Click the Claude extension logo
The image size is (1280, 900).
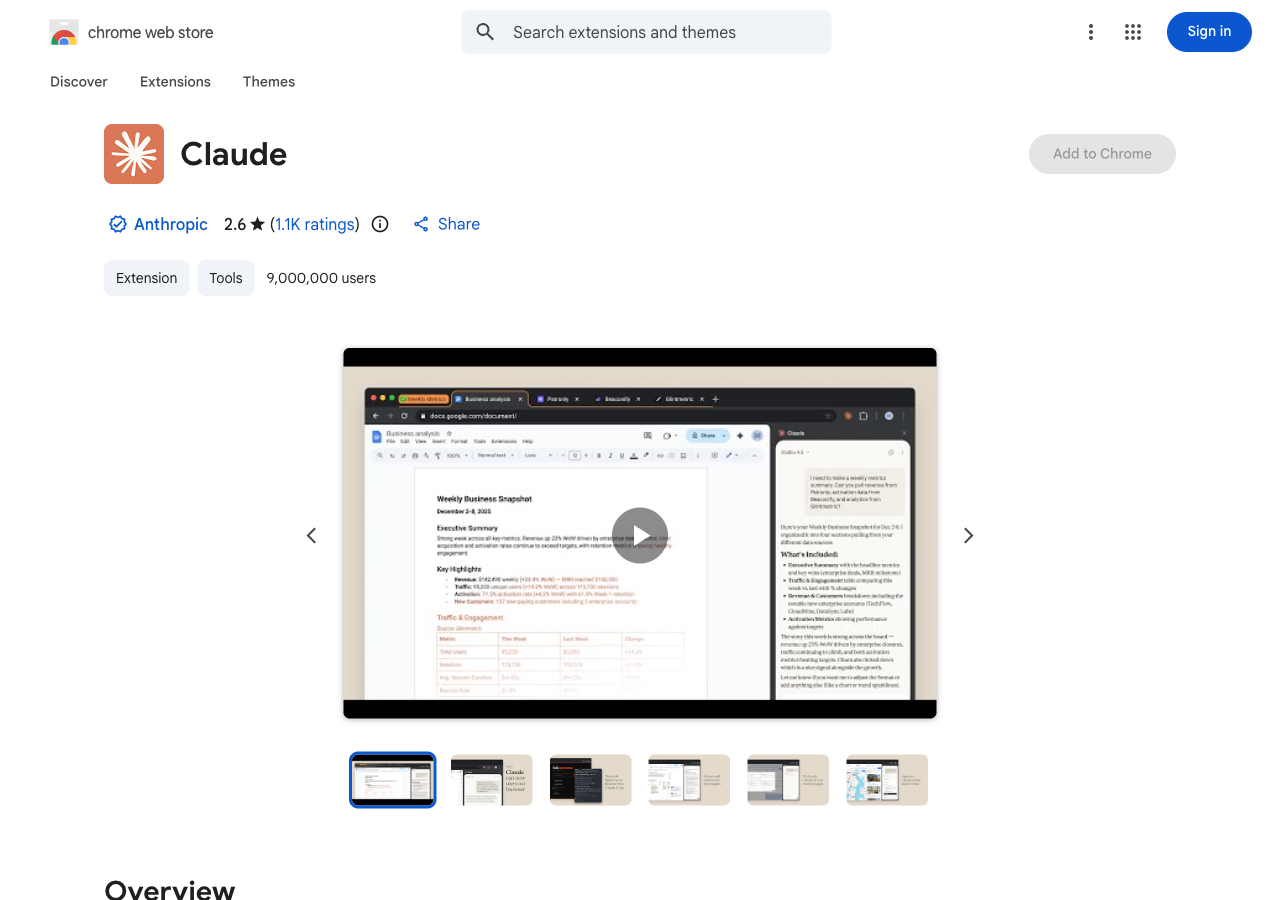(x=134, y=154)
